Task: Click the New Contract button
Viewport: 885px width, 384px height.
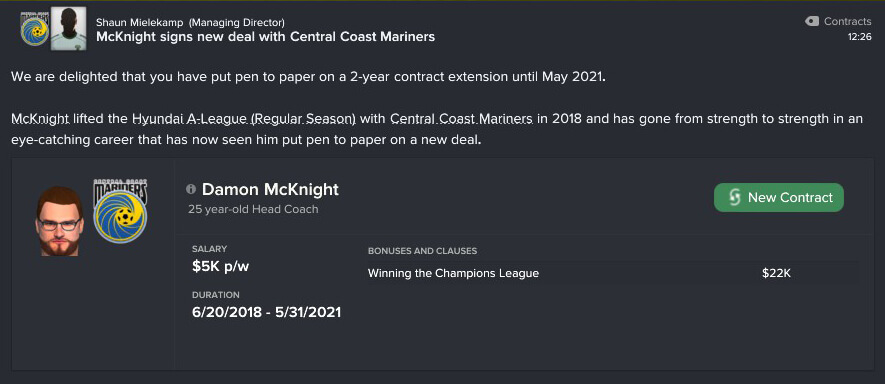Action: 778,198
